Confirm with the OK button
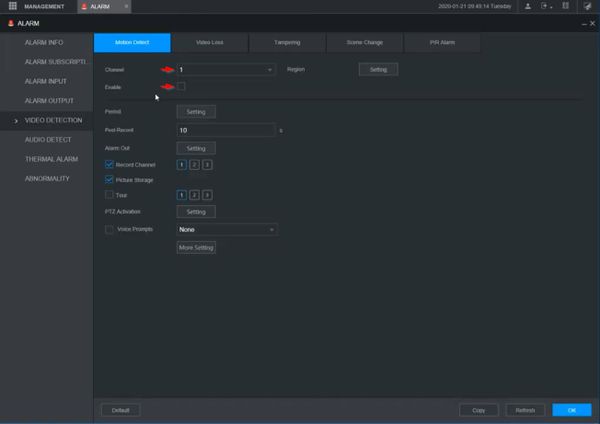 tap(572, 411)
